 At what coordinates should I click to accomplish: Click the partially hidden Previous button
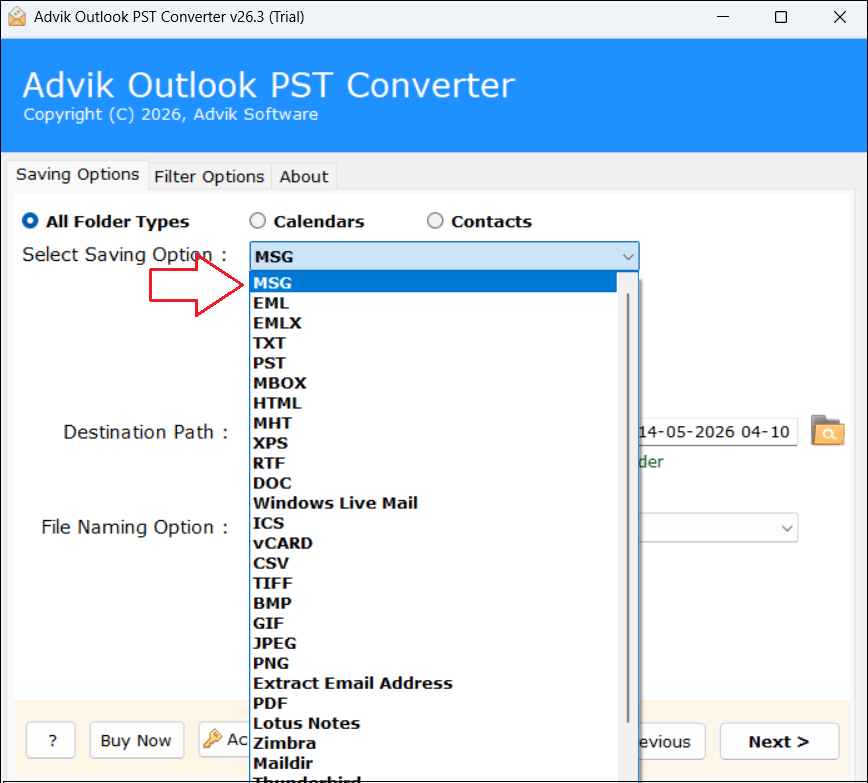click(x=671, y=741)
